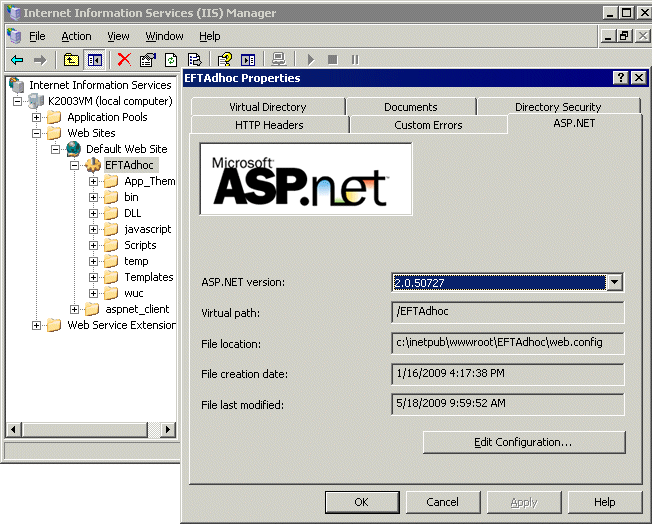Click the tree pane scroll right arrow

pyautogui.click(x=168, y=429)
